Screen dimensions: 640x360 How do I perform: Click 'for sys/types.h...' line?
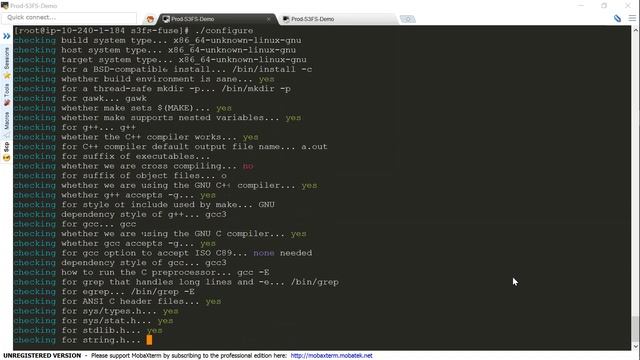click(x=96, y=311)
